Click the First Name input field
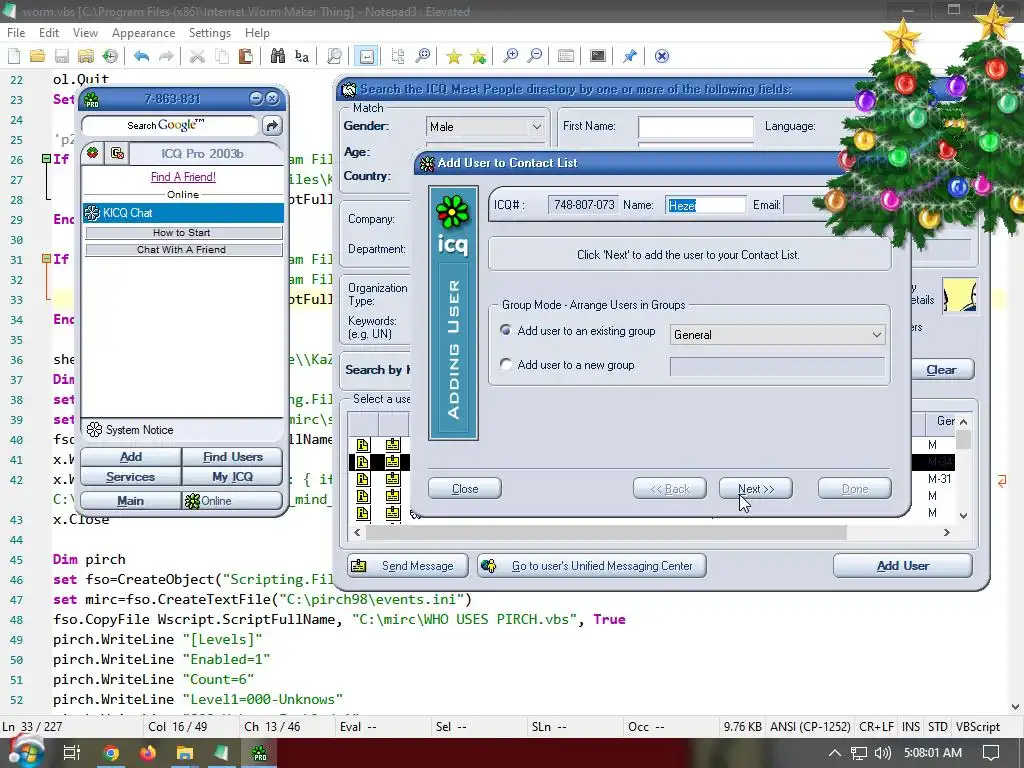The height and width of the screenshot is (768, 1024). 696,127
